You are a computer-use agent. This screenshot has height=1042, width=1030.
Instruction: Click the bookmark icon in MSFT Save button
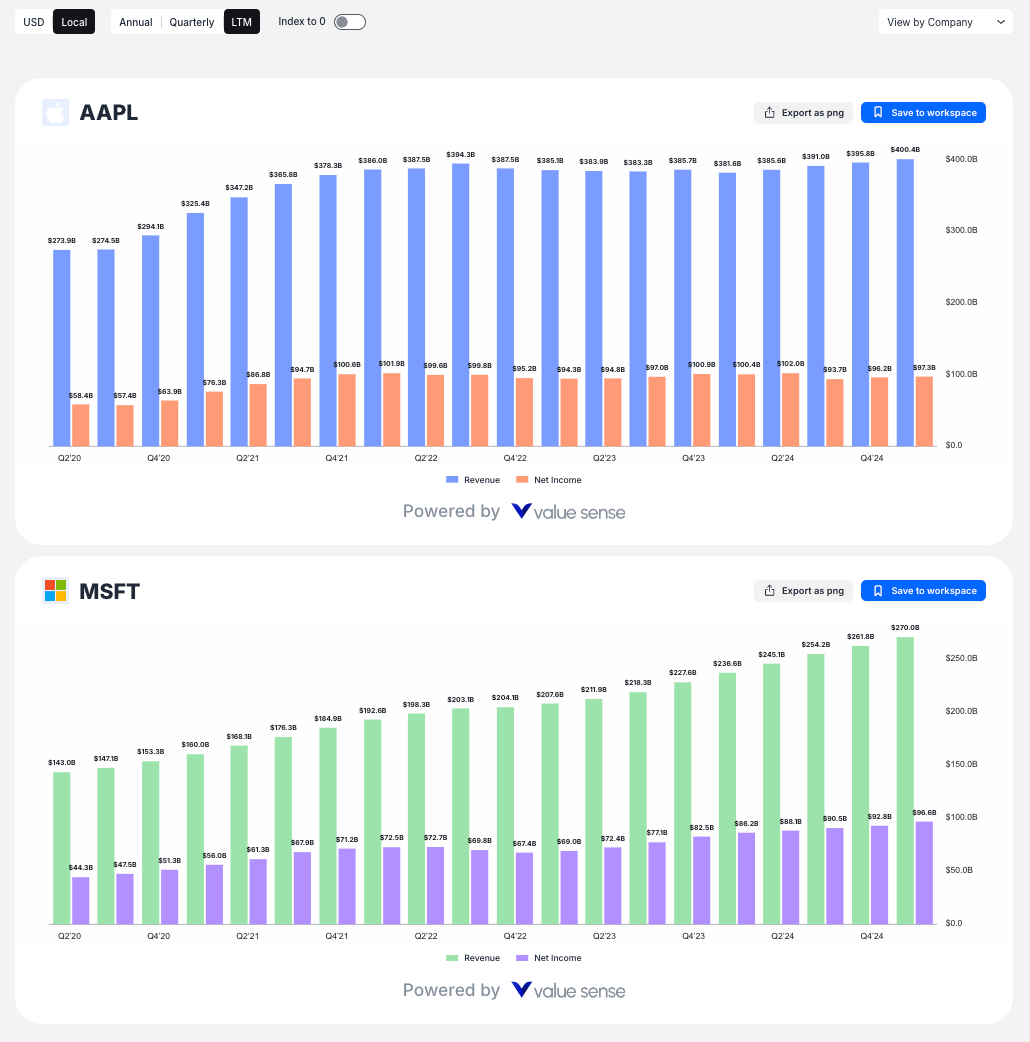point(878,590)
